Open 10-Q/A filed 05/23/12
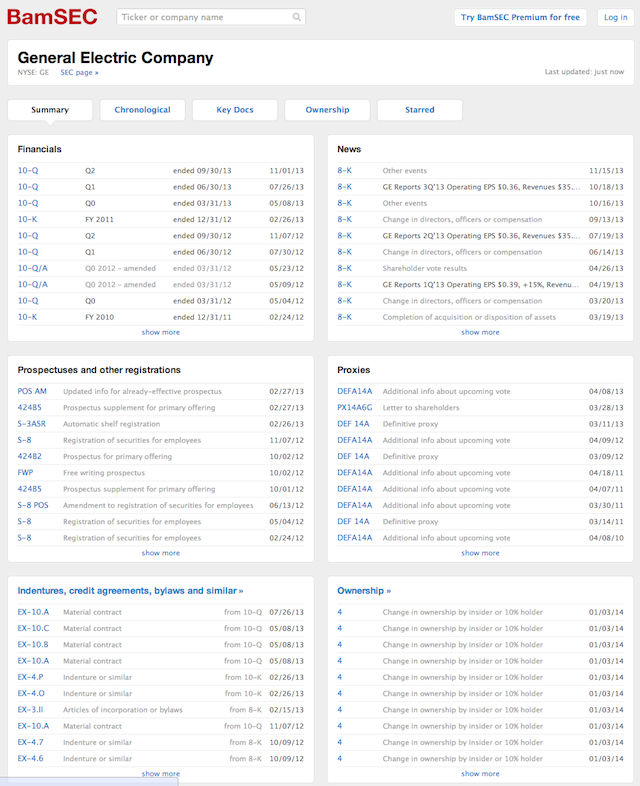The image size is (640, 786). coord(33,268)
